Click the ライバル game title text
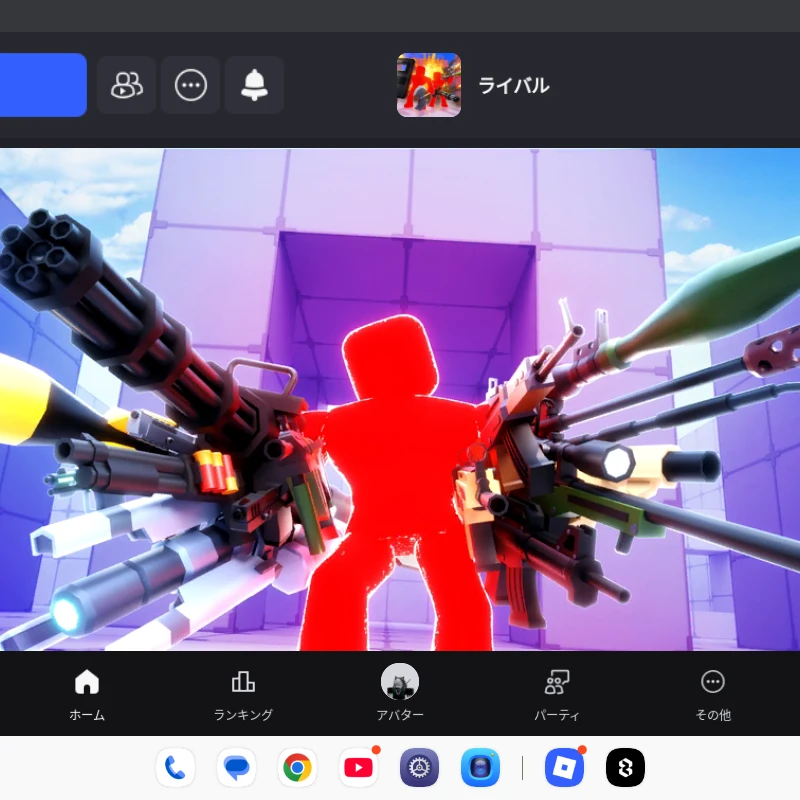The height and width of the screenshot is (800, 800). (x=514, y=86)
